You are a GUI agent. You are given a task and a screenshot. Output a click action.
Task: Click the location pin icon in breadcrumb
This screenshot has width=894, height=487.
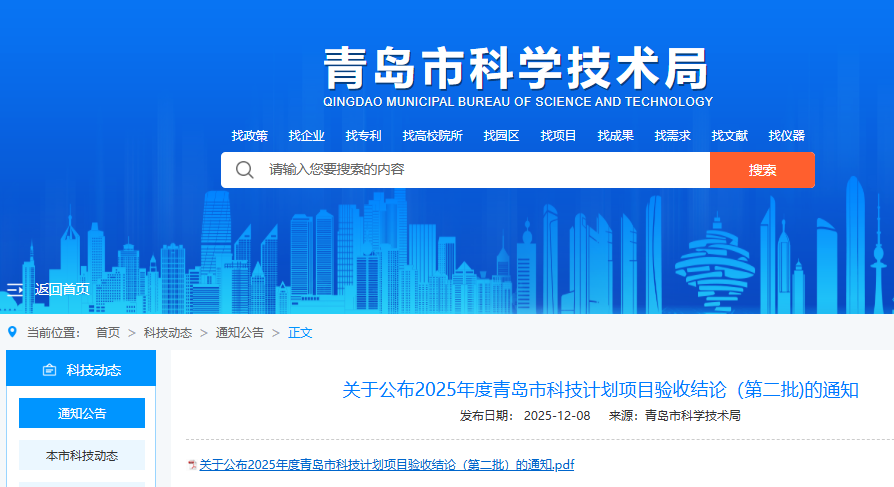tap(12, 332)
